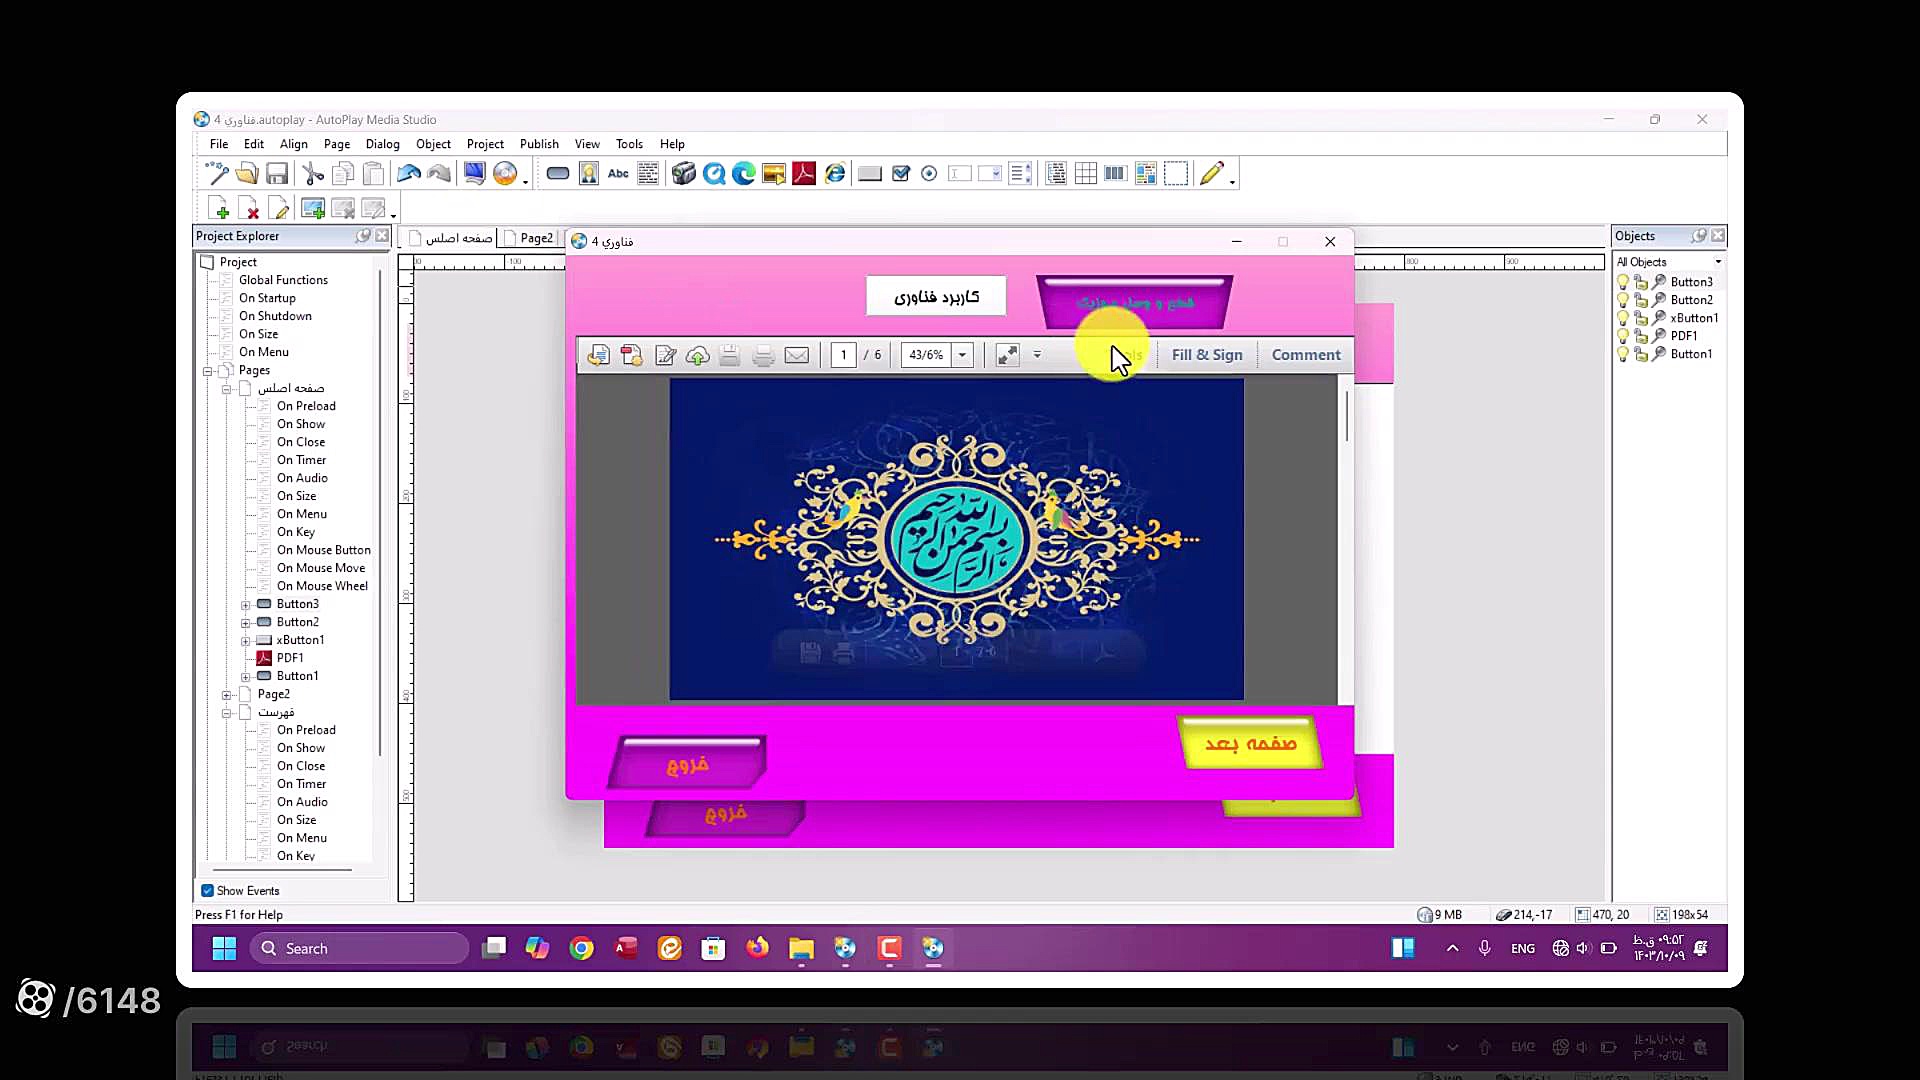
Task: Insert a new Button object from the toolbar
Action: tap(558, 174)
